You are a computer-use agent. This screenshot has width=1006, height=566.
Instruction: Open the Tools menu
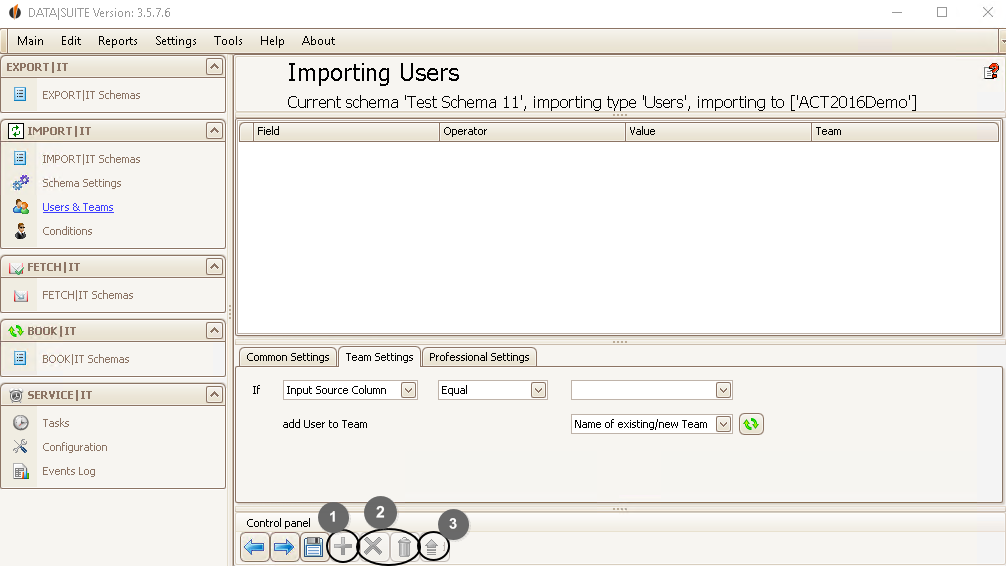(228, 40)
